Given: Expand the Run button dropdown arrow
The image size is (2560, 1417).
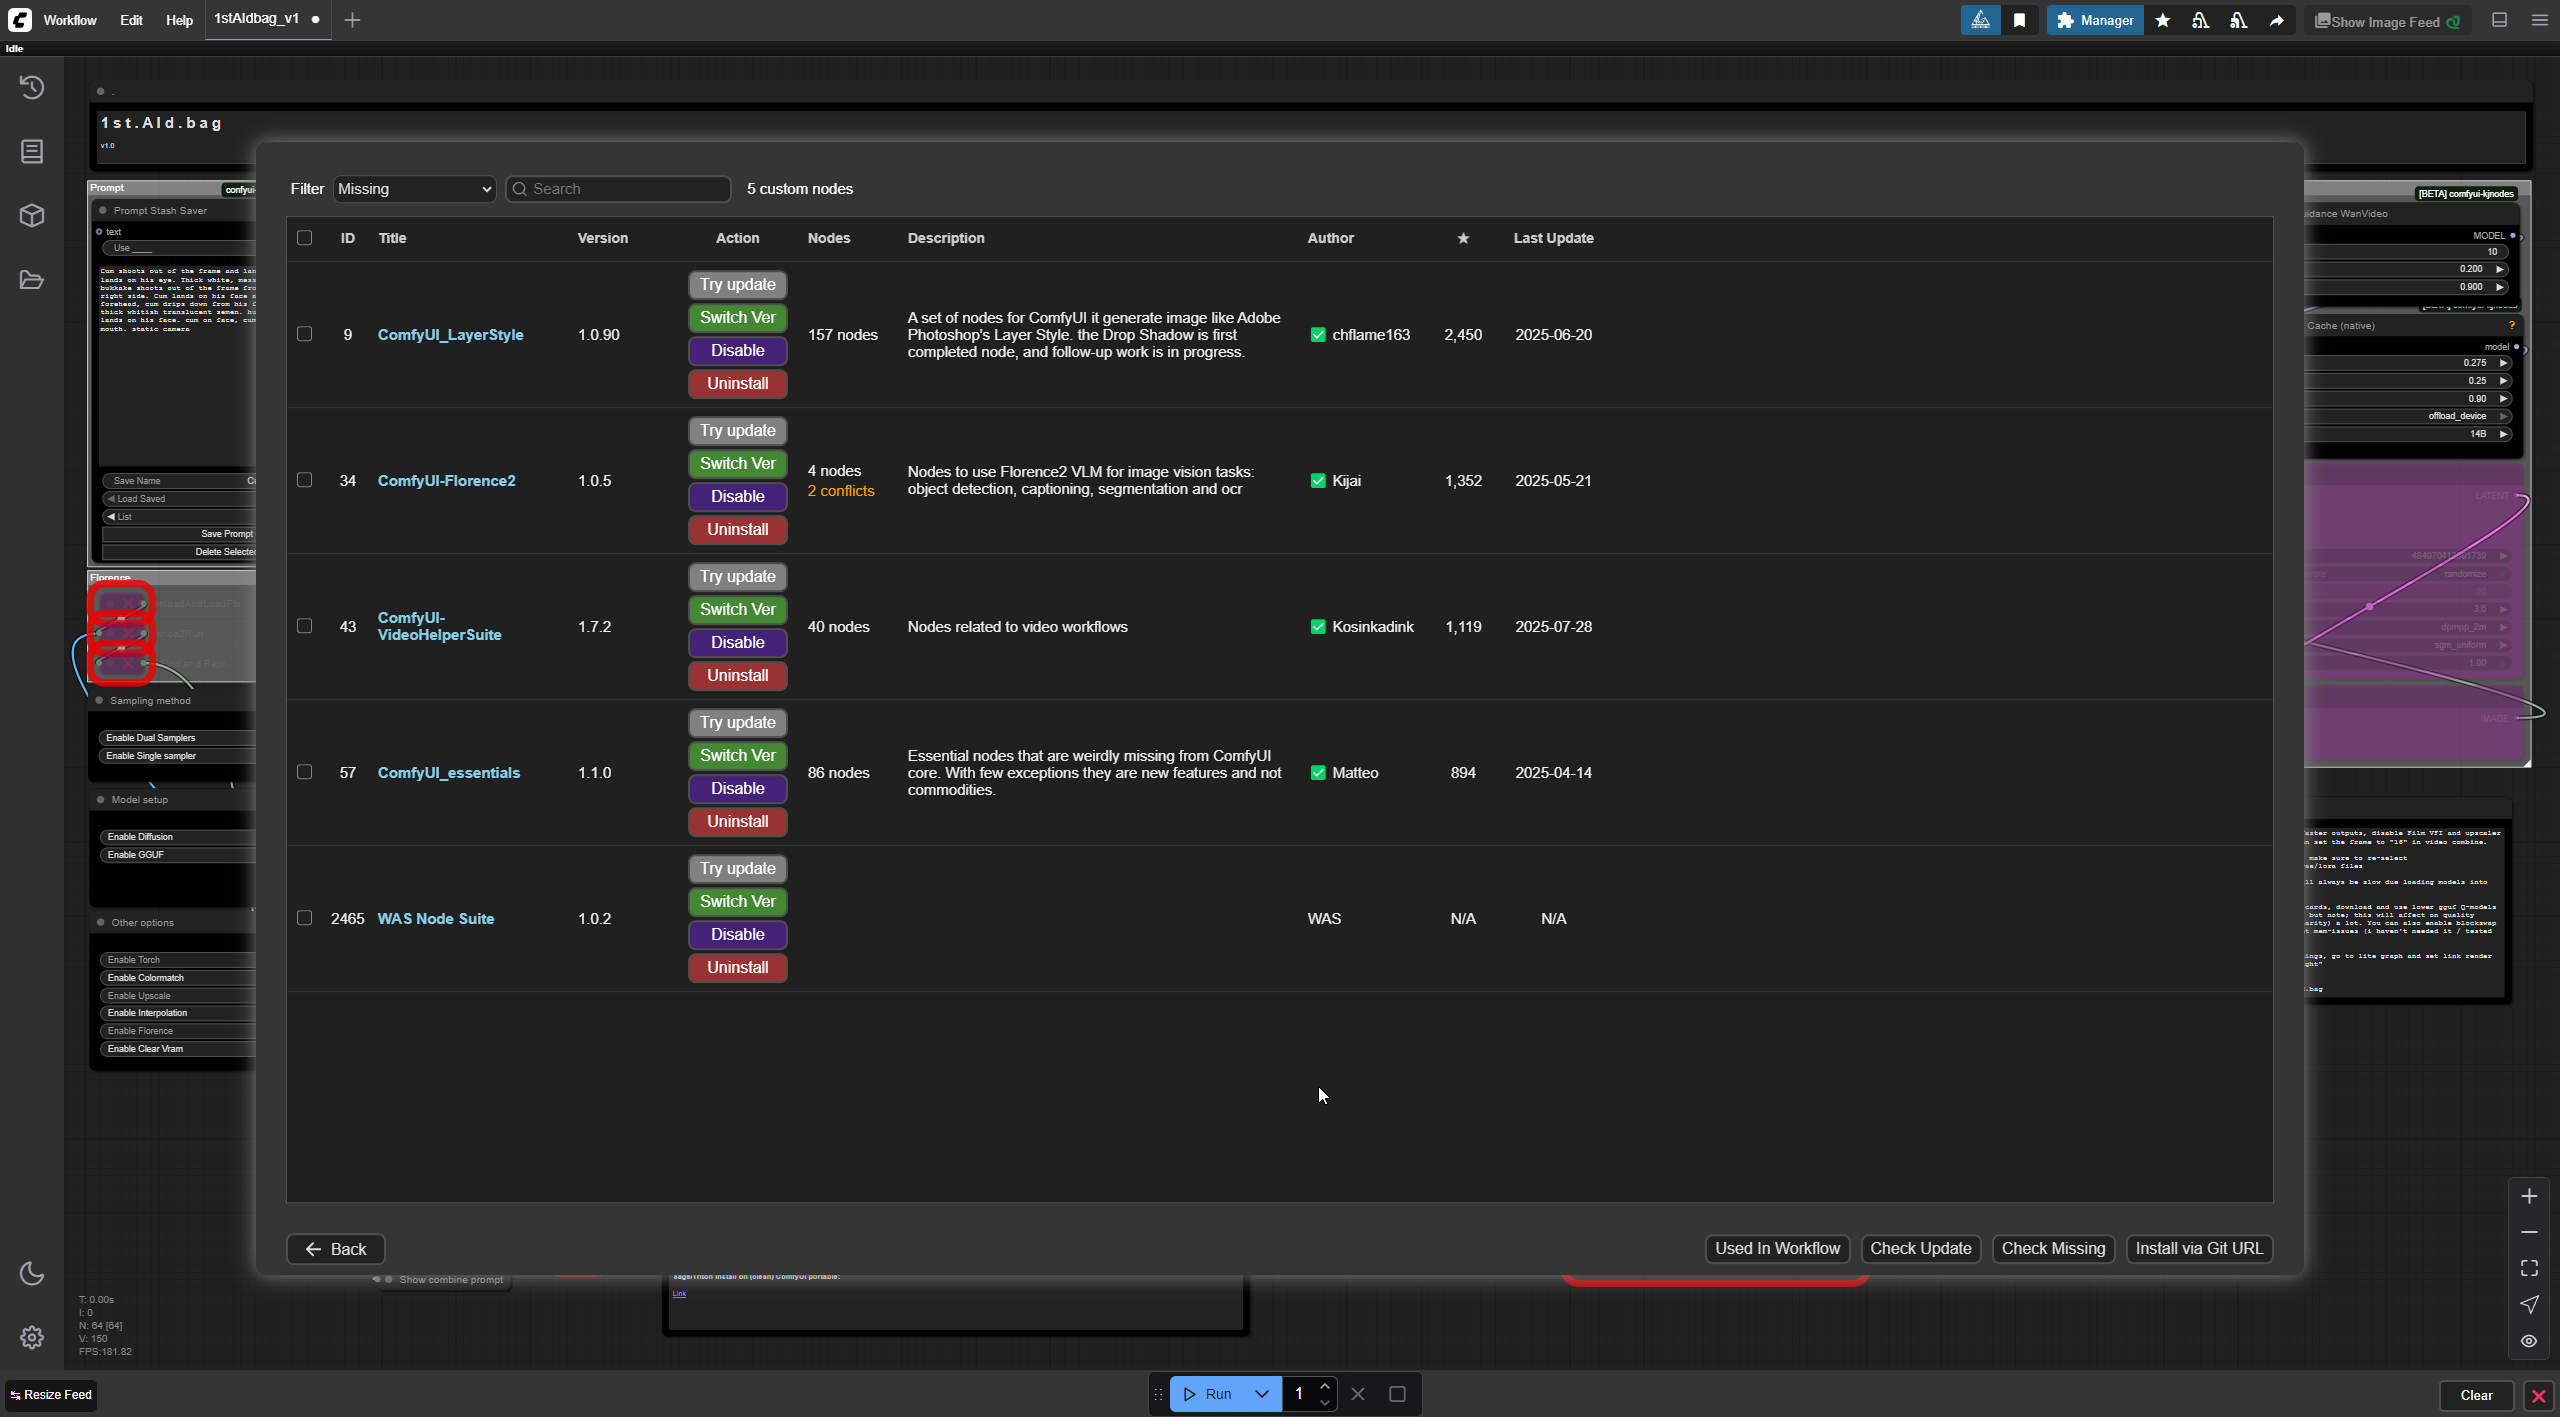Looking at the screenshot, I should pos(1262,1394).
